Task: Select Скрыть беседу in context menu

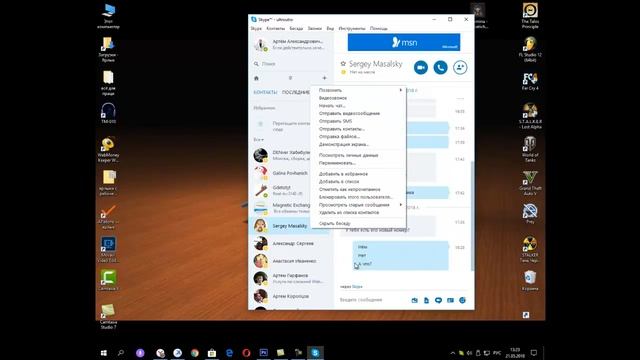Action: coord(358,224)
